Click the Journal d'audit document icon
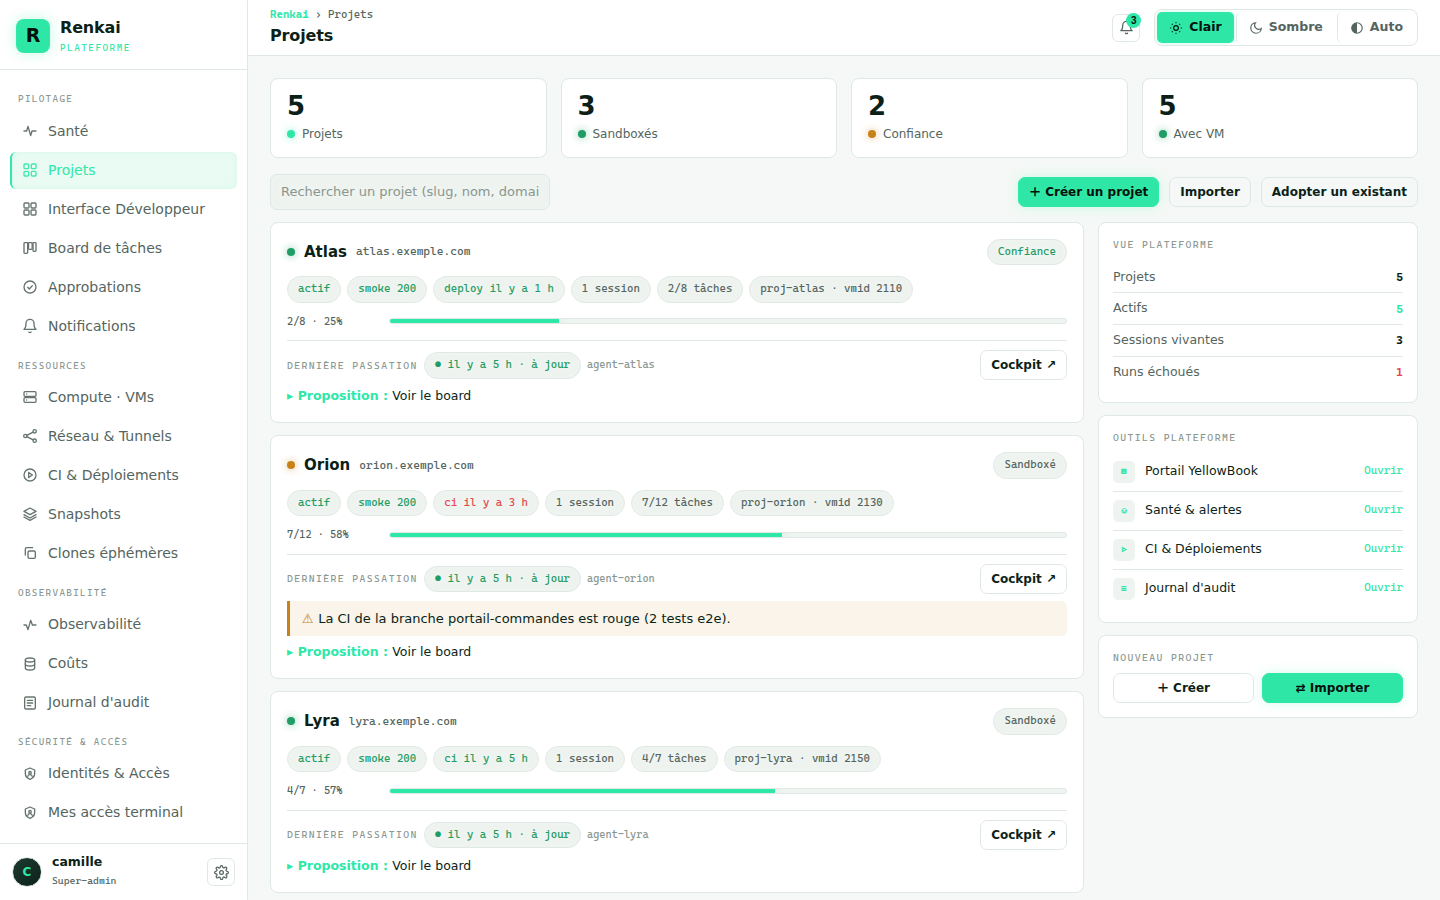Viewport: 1440px width, 900px height. (30, 702)
